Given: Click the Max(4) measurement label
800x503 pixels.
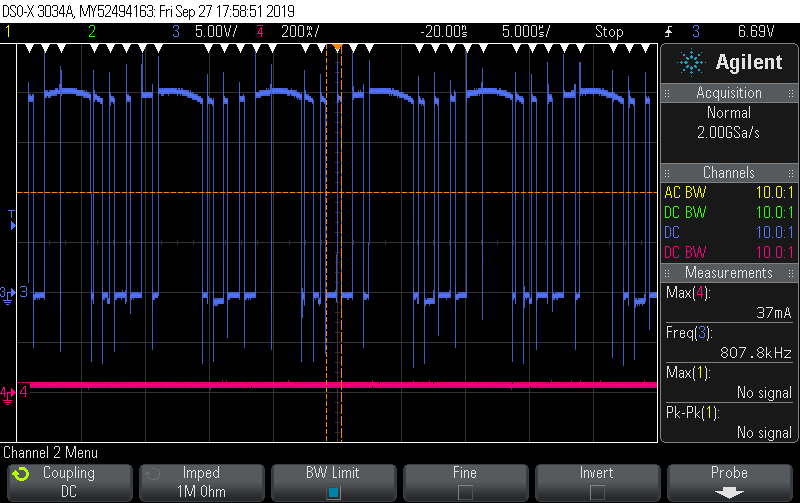Looking at the screenshot, I should [x=688, y=293].
